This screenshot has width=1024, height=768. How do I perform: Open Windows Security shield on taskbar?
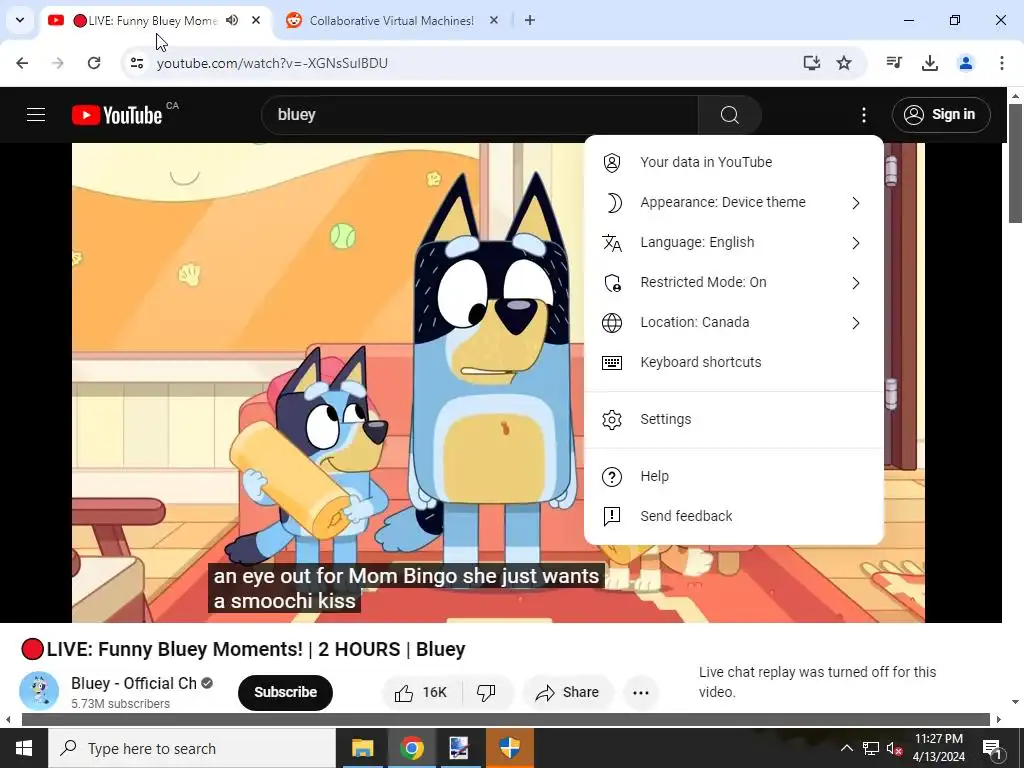click(509, 748)
